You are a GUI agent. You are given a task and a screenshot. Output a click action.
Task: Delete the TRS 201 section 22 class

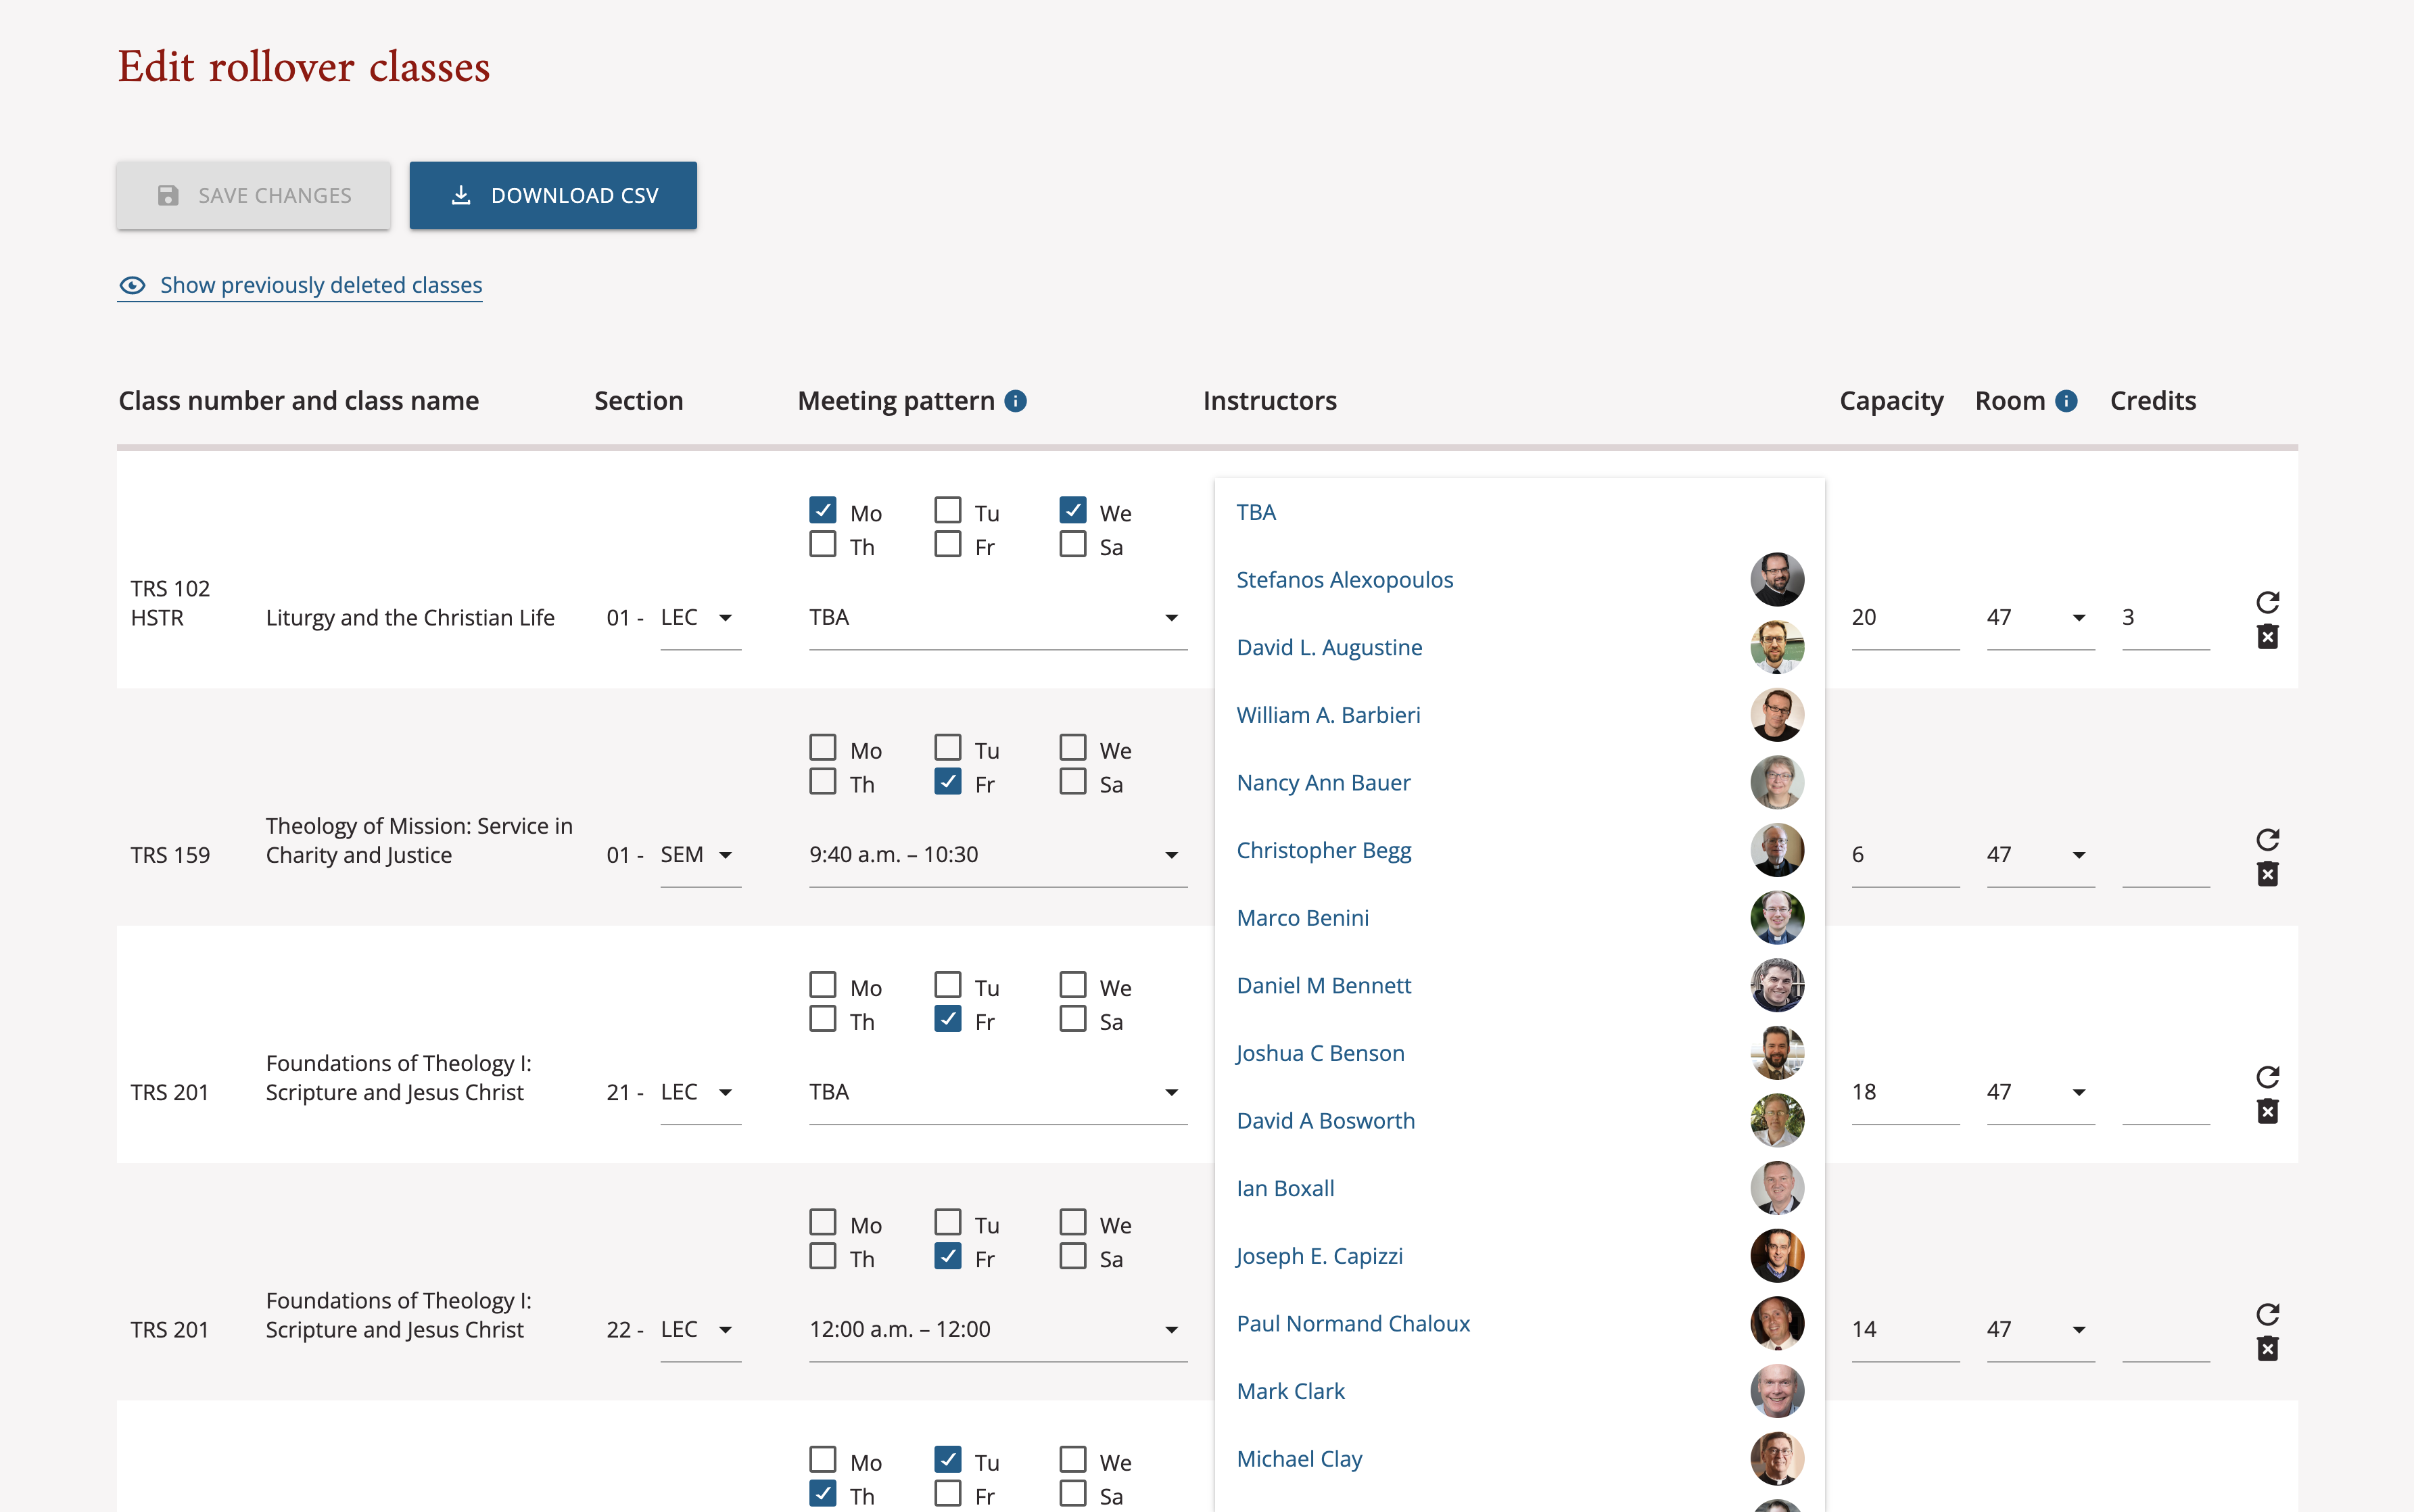click(2267, 1349)
